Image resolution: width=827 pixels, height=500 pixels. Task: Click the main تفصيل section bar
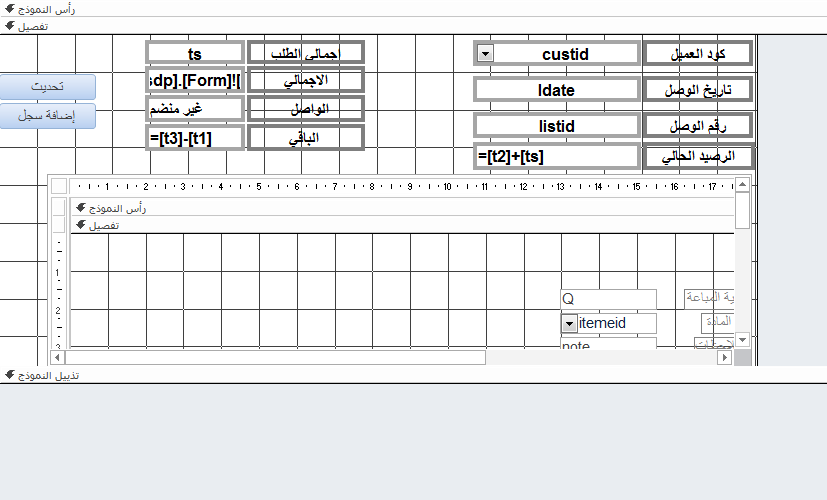click(414, 26)
